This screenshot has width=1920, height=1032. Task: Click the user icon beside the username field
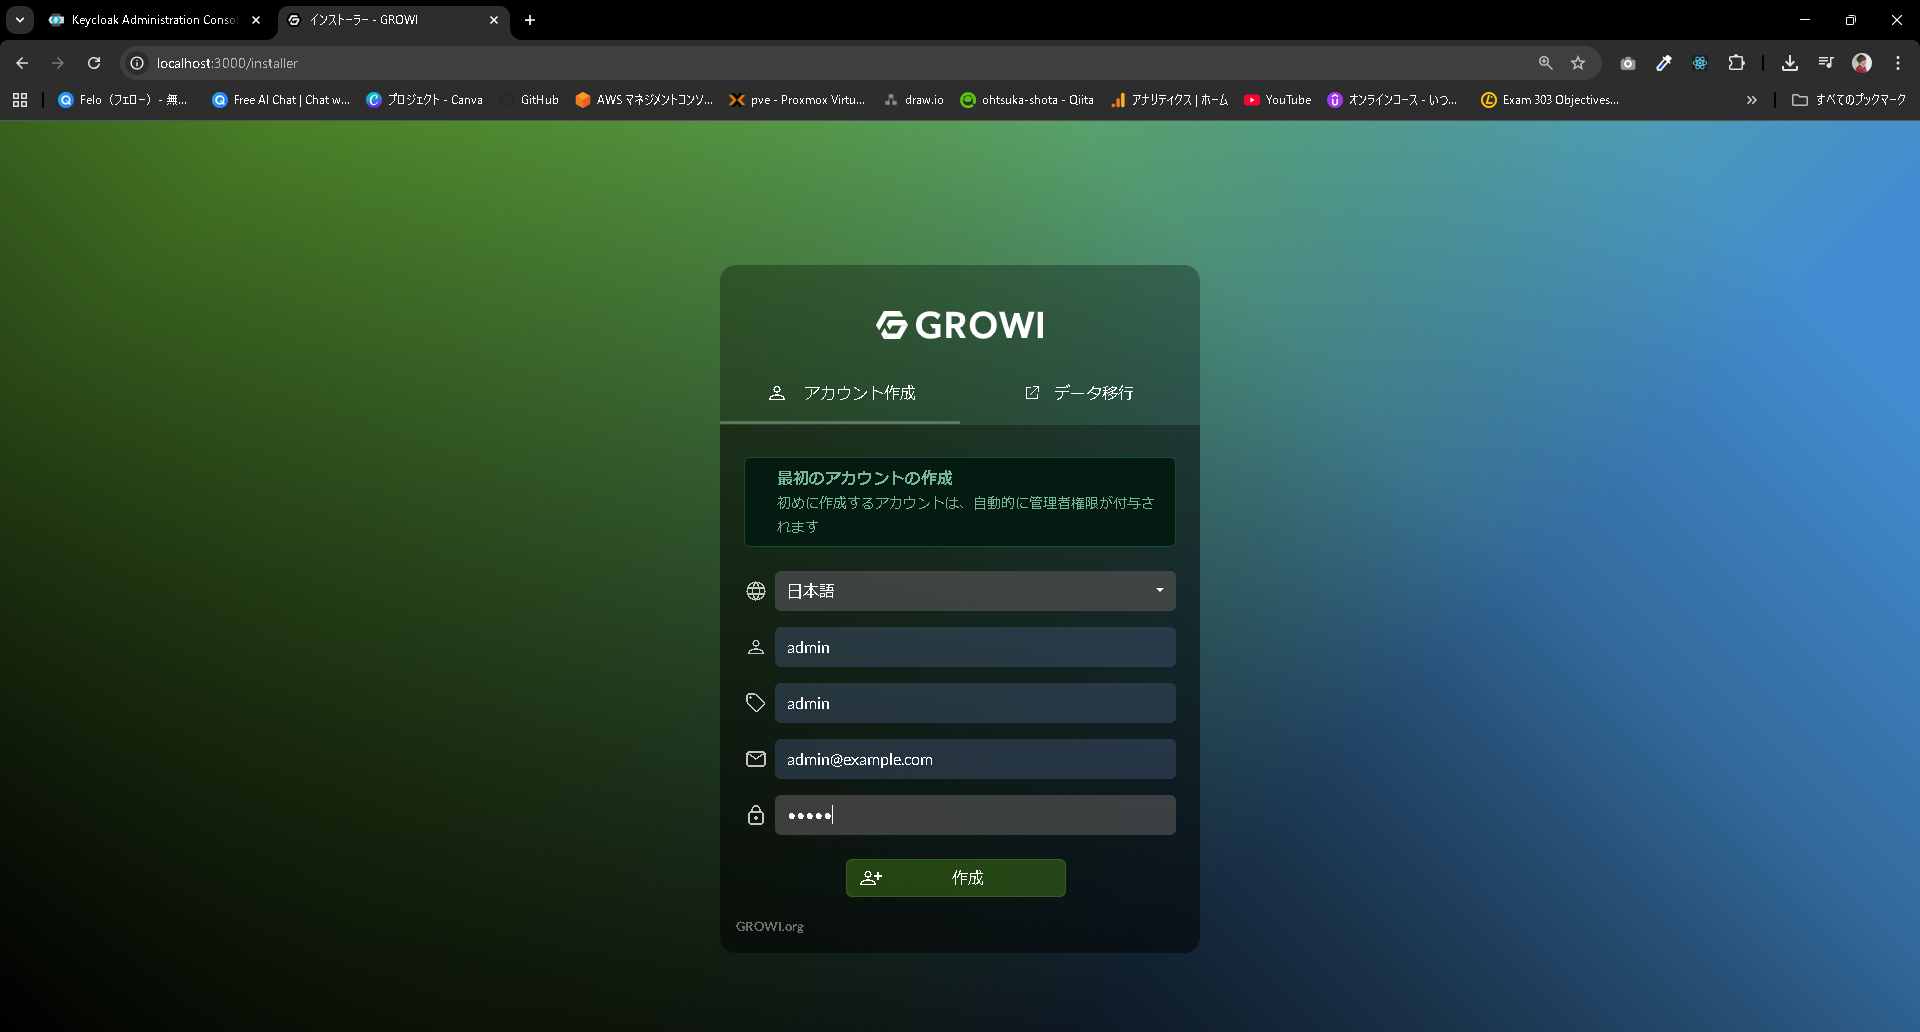(x=756, y=647)
